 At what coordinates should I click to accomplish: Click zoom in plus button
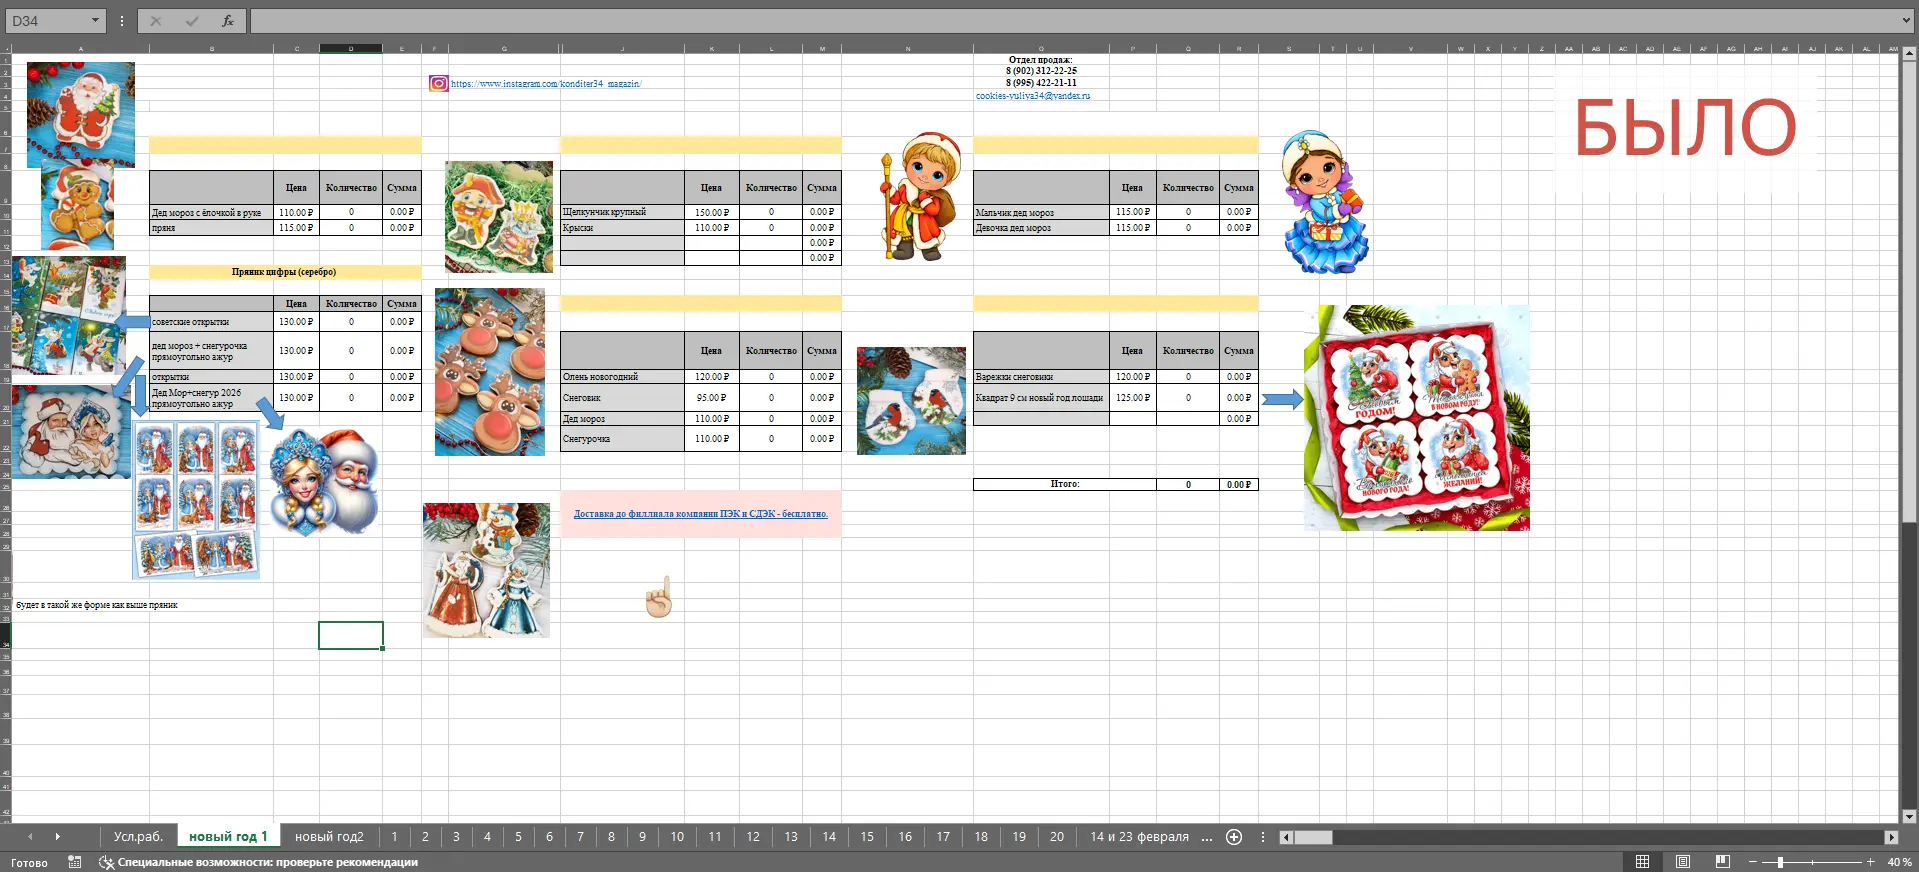[1870, 862]
